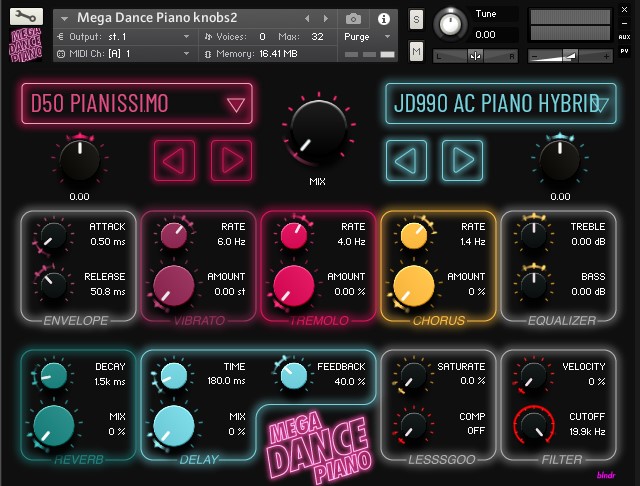
Task: Toggle the PV button
Action: [624, 51]
